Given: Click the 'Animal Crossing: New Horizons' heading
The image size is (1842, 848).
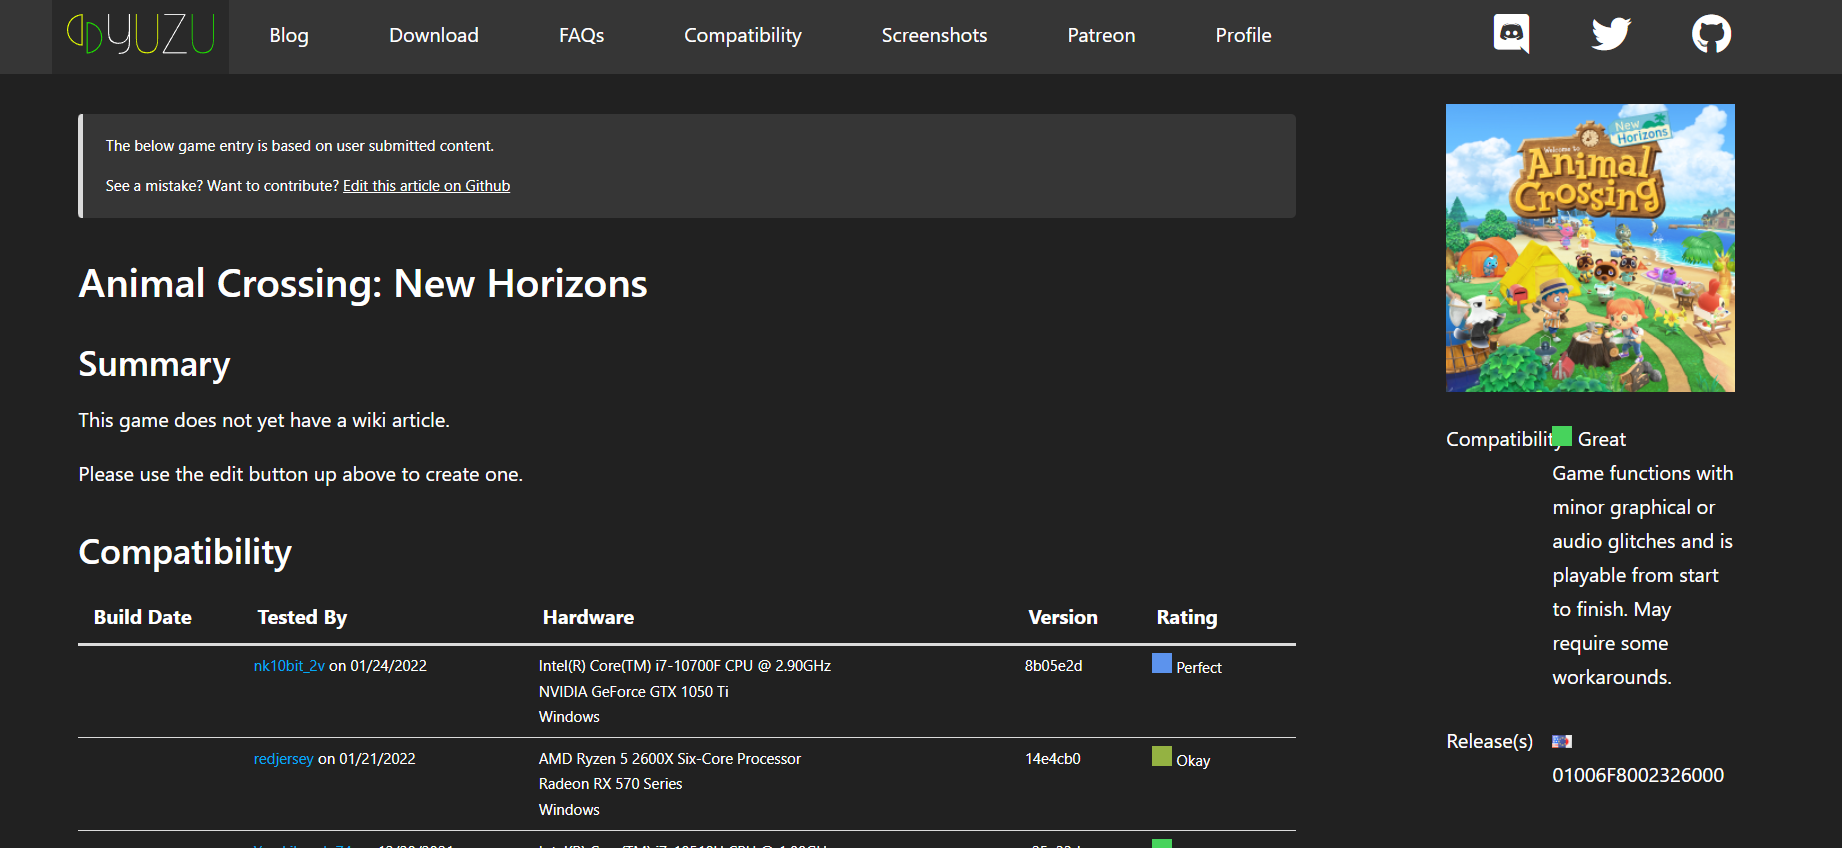Looking at the screenshot, I should point(363,284).
